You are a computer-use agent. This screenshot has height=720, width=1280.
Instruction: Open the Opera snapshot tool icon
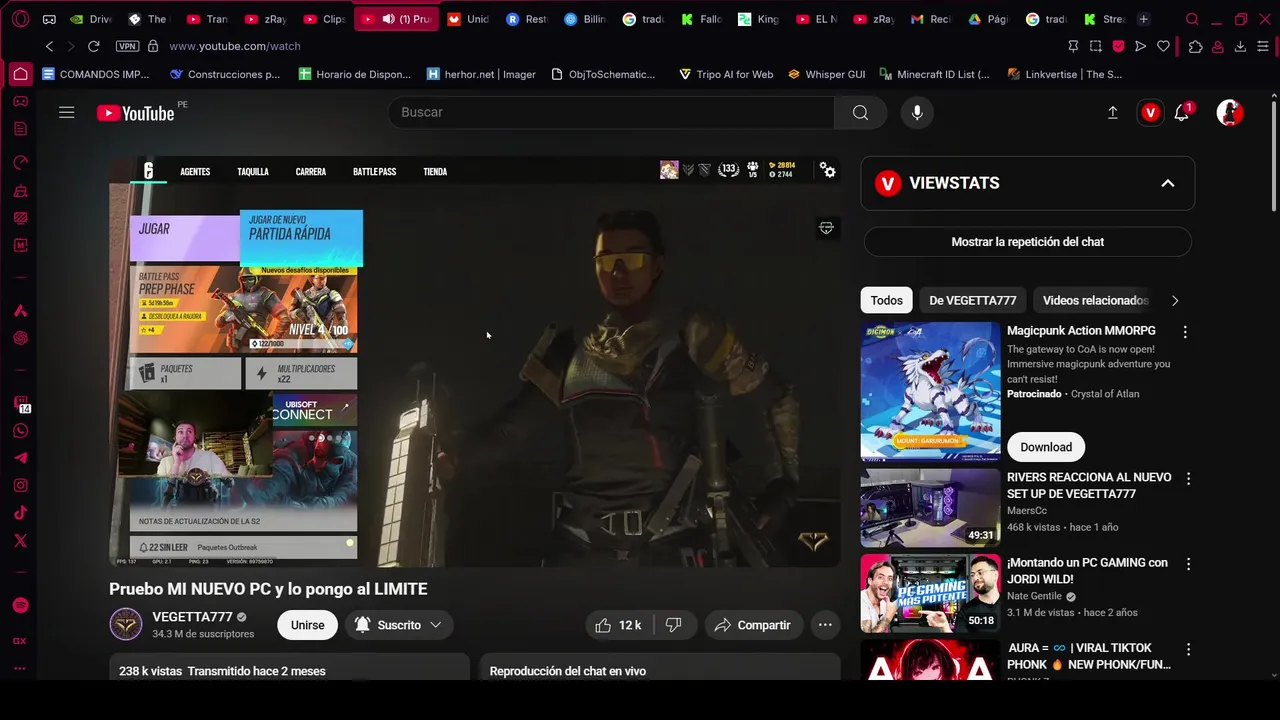(x=1095, y=46)
